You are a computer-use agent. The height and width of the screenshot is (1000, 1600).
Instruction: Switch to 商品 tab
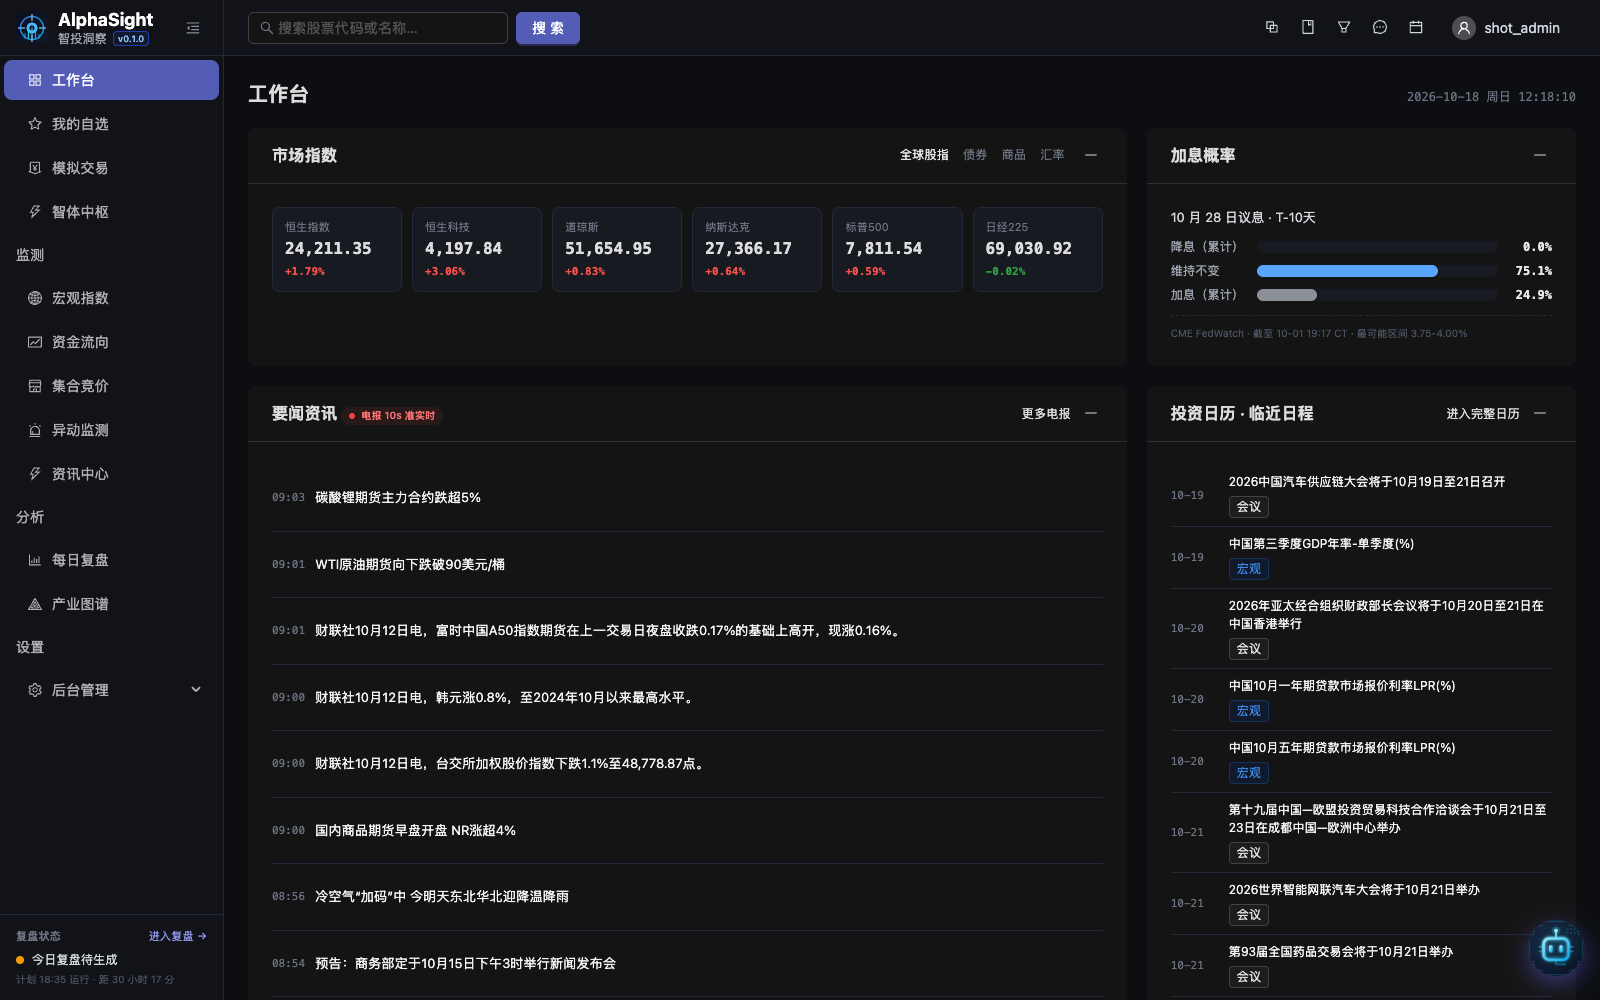tap(1014, 155)
